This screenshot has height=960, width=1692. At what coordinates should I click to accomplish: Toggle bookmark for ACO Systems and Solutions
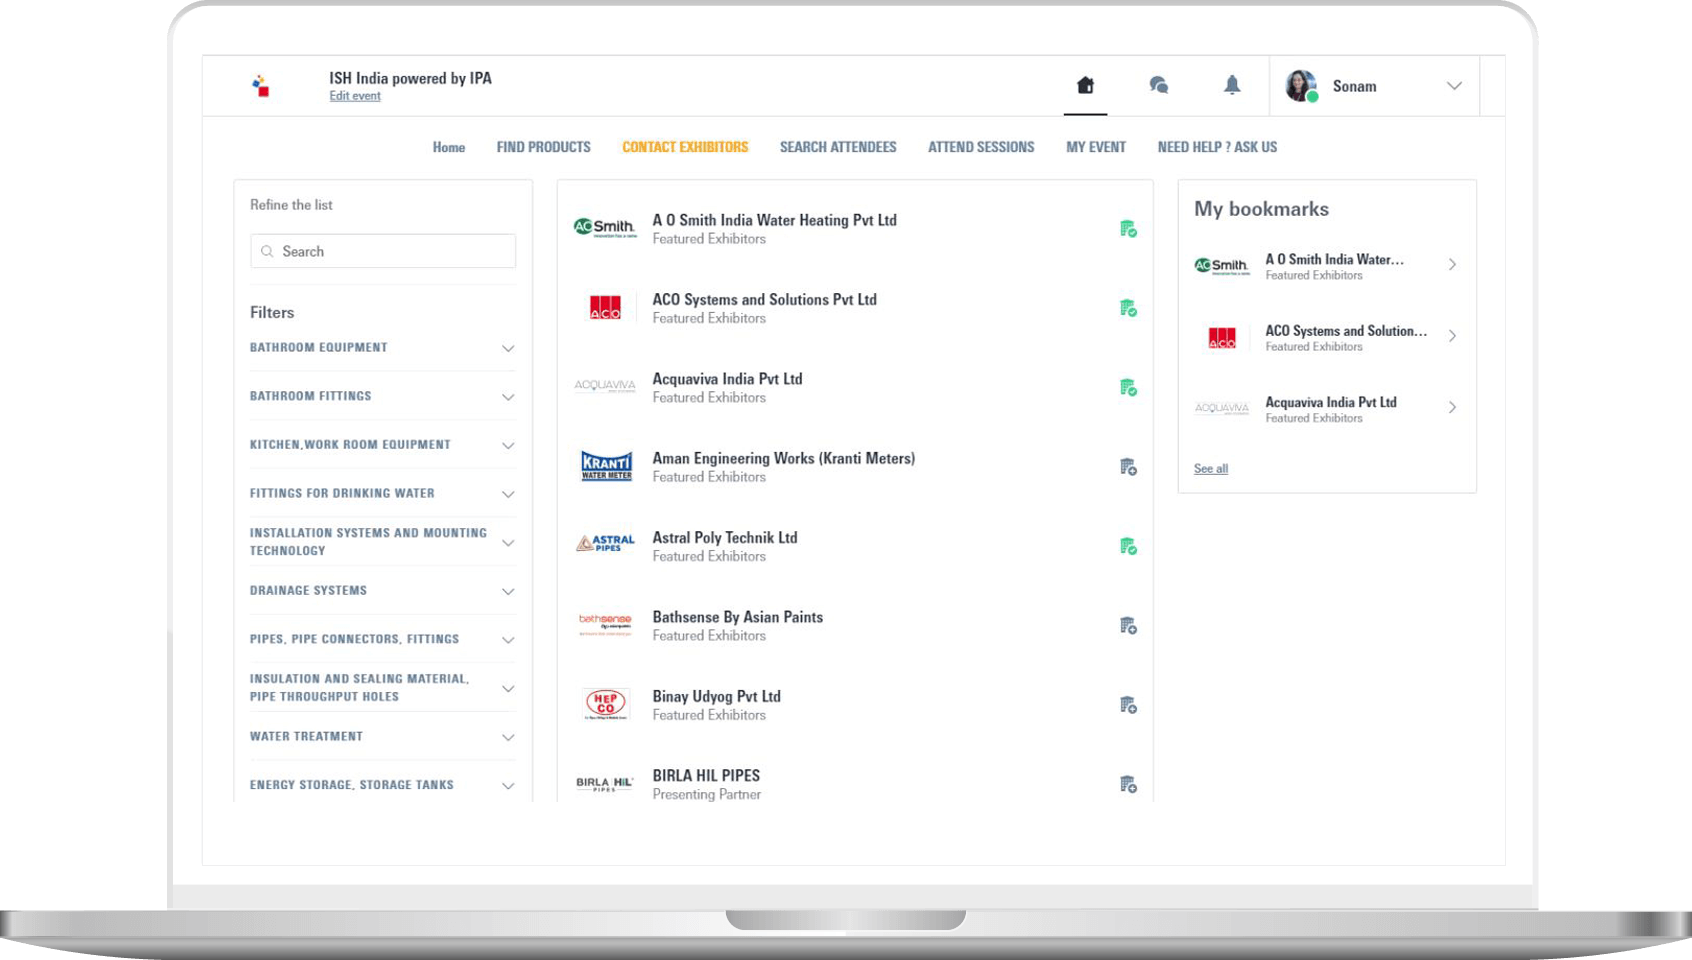tap(1128, 308)
